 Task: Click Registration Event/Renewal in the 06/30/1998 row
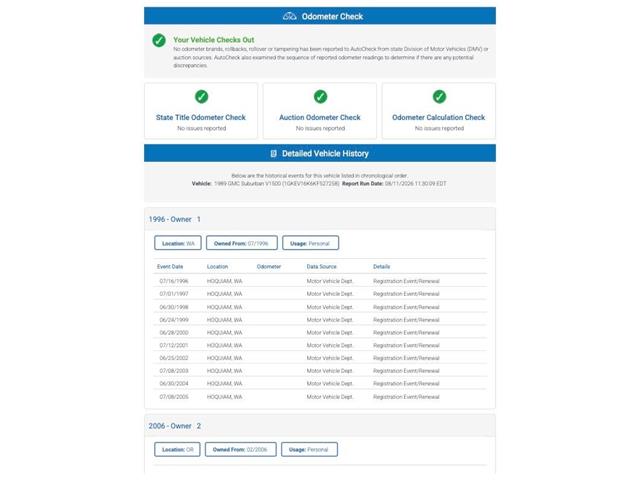tap(406, 307)
